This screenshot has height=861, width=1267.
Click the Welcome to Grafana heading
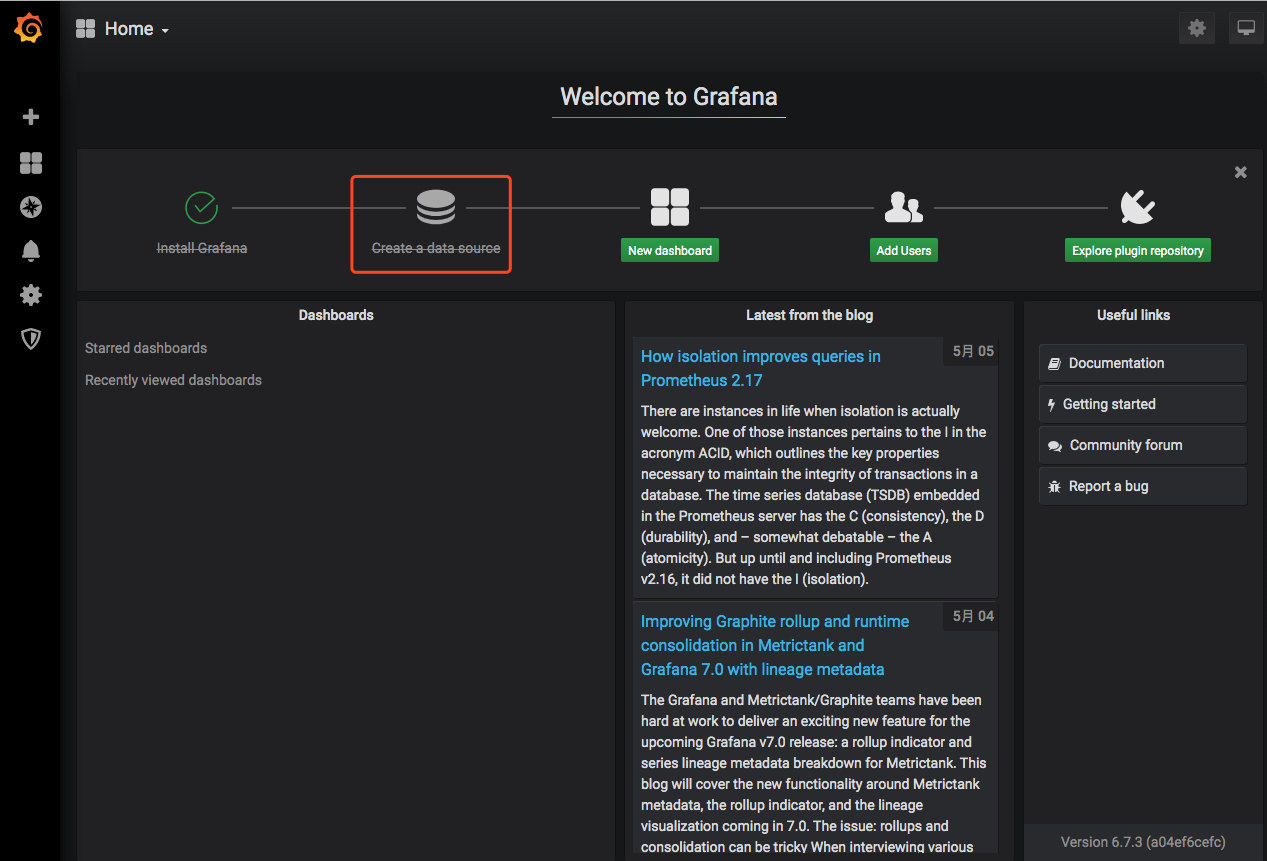(669, 97)
